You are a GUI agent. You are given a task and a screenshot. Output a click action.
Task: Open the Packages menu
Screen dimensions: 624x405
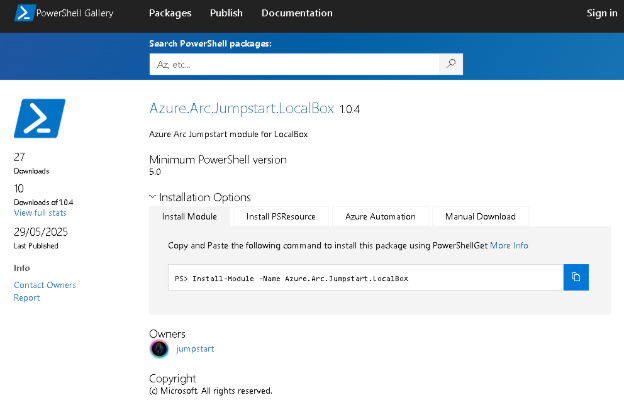170,13
